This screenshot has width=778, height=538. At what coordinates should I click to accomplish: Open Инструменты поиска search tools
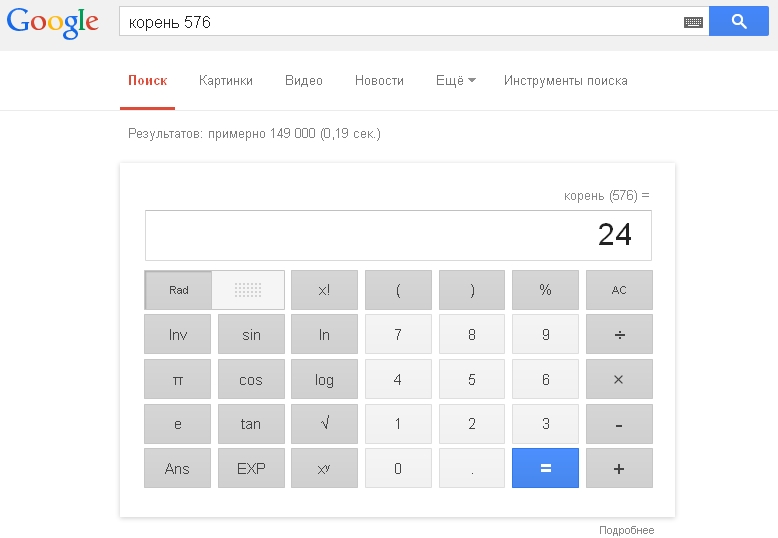point(565,81)
